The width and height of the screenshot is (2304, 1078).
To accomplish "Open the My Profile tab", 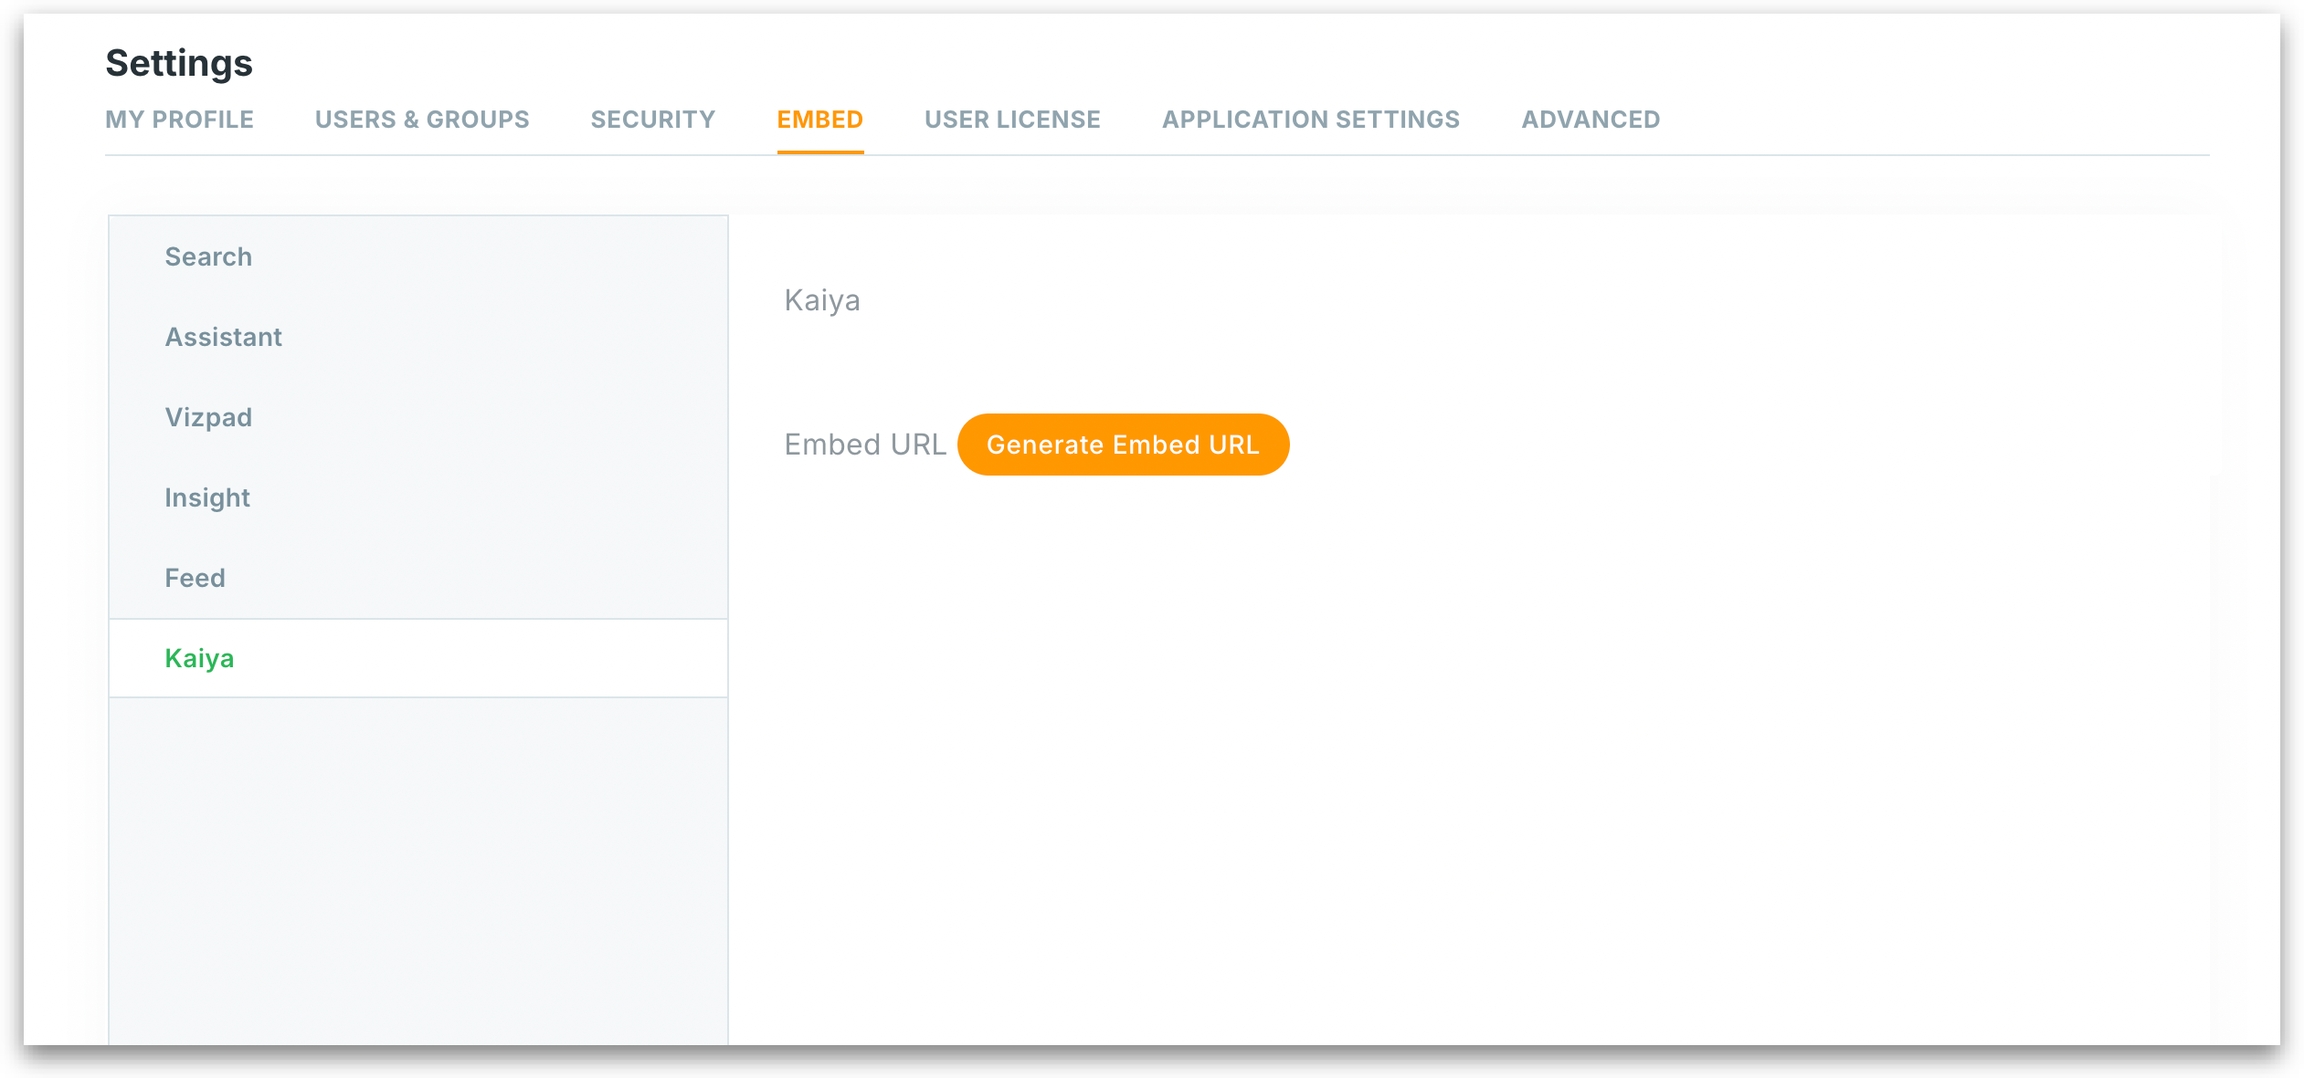I will pyautogui.click(x=179, y=119).
